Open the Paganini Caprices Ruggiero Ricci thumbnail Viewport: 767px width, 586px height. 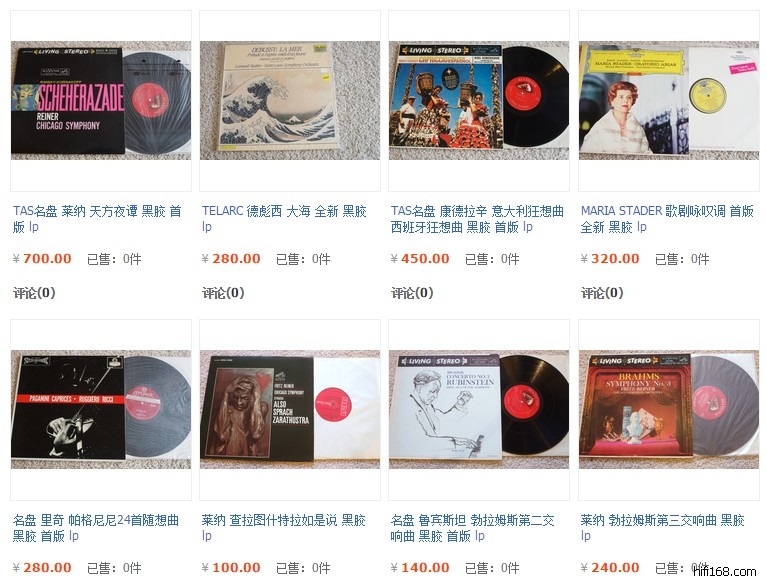101,409
